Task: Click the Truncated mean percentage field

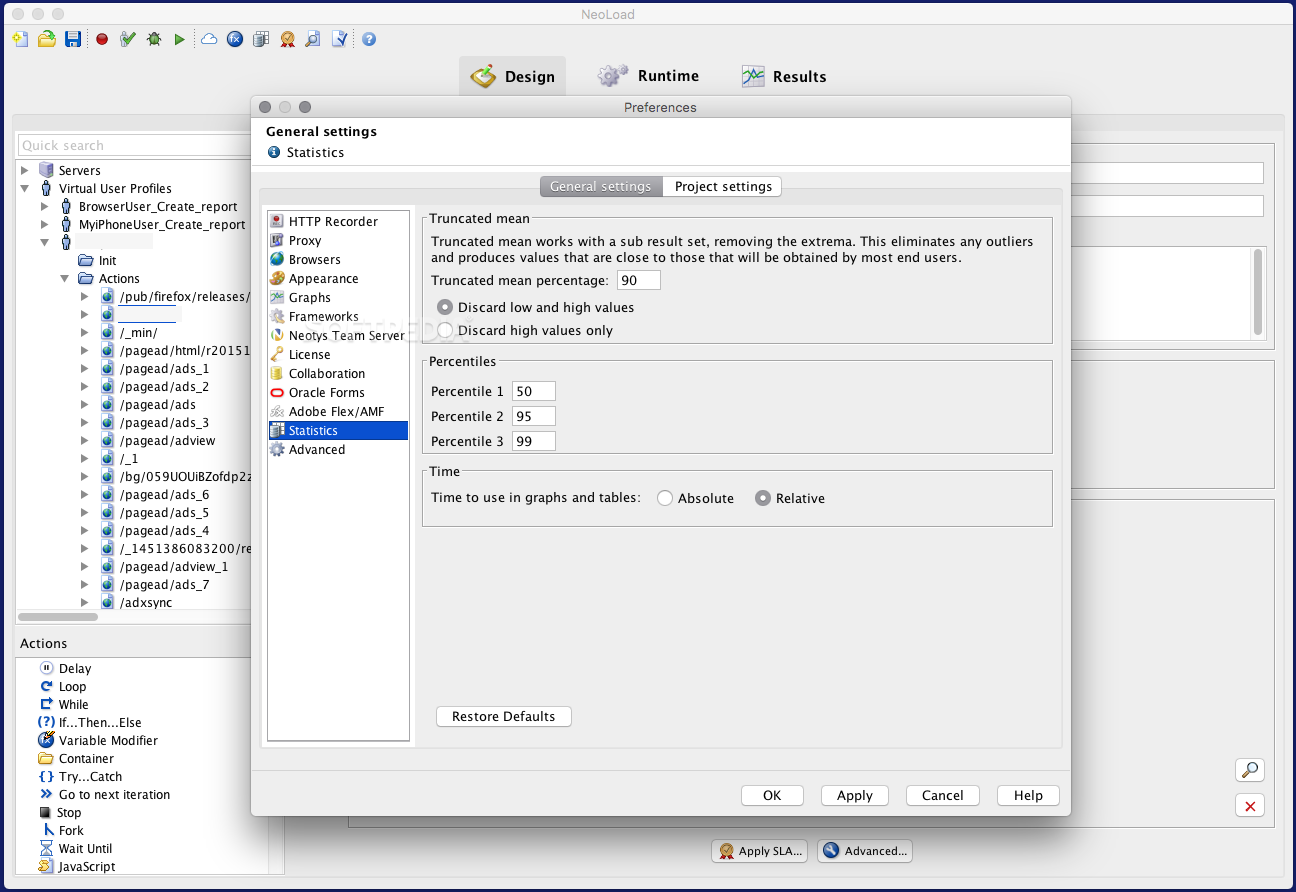Action: point(639,280)
